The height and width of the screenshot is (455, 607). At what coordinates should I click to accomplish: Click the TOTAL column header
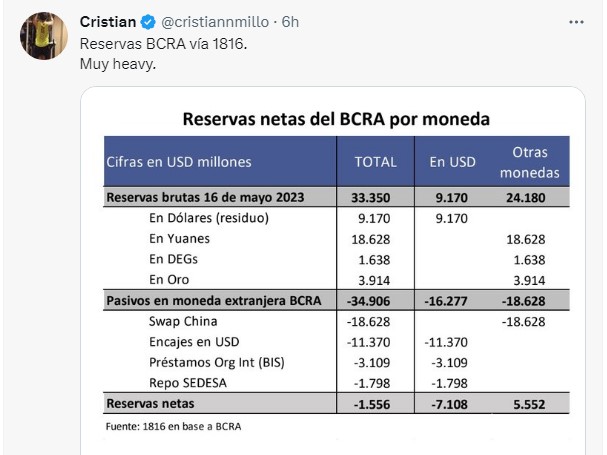(376, 161)
